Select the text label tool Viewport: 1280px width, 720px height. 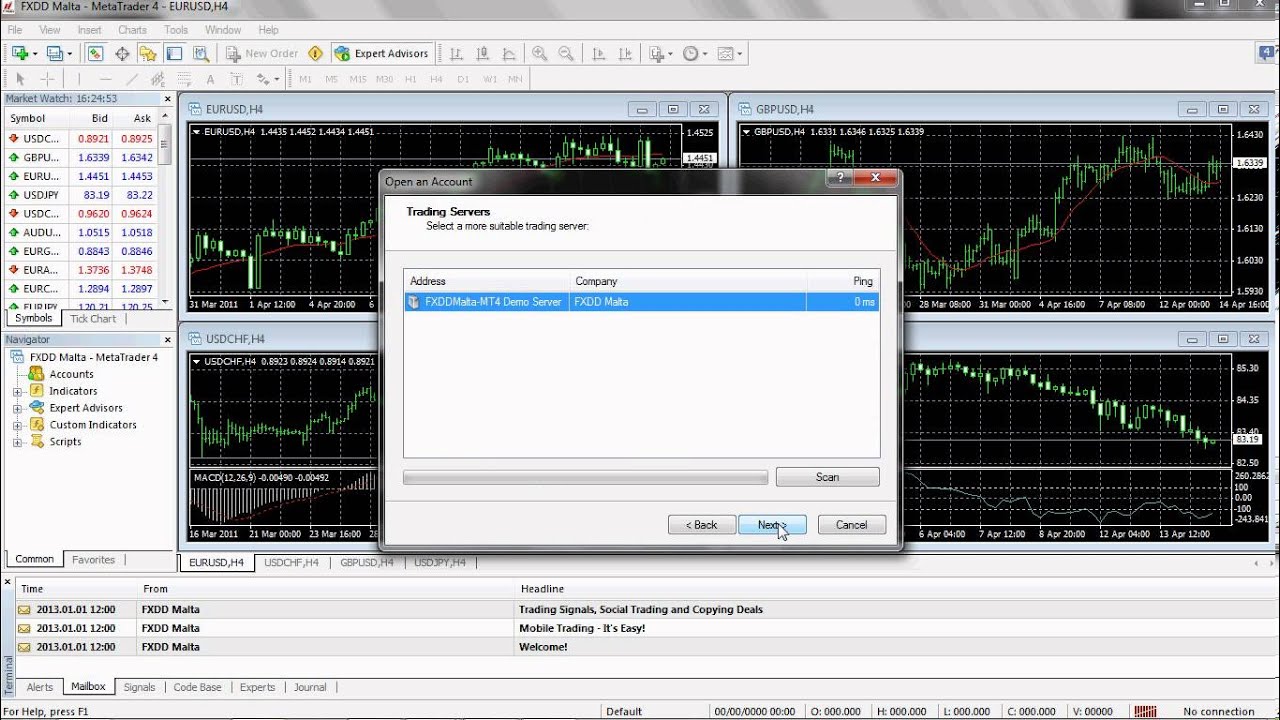click(236, 79)
